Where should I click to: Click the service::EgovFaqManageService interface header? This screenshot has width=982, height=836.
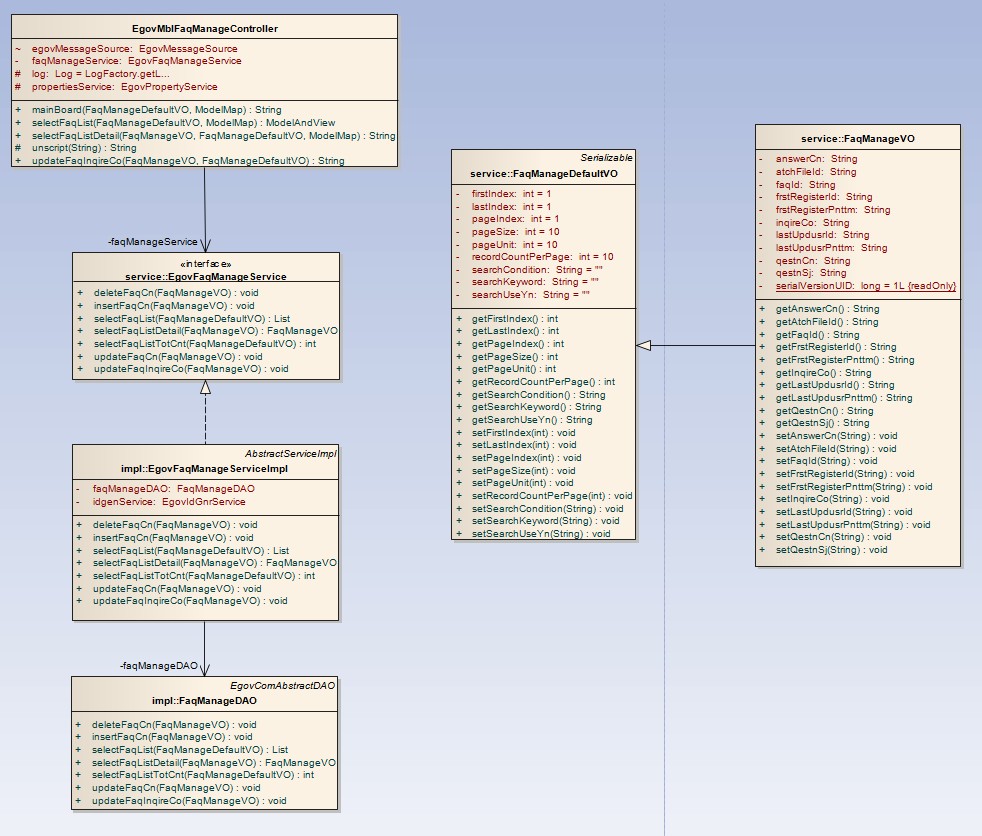click(206, 276)
